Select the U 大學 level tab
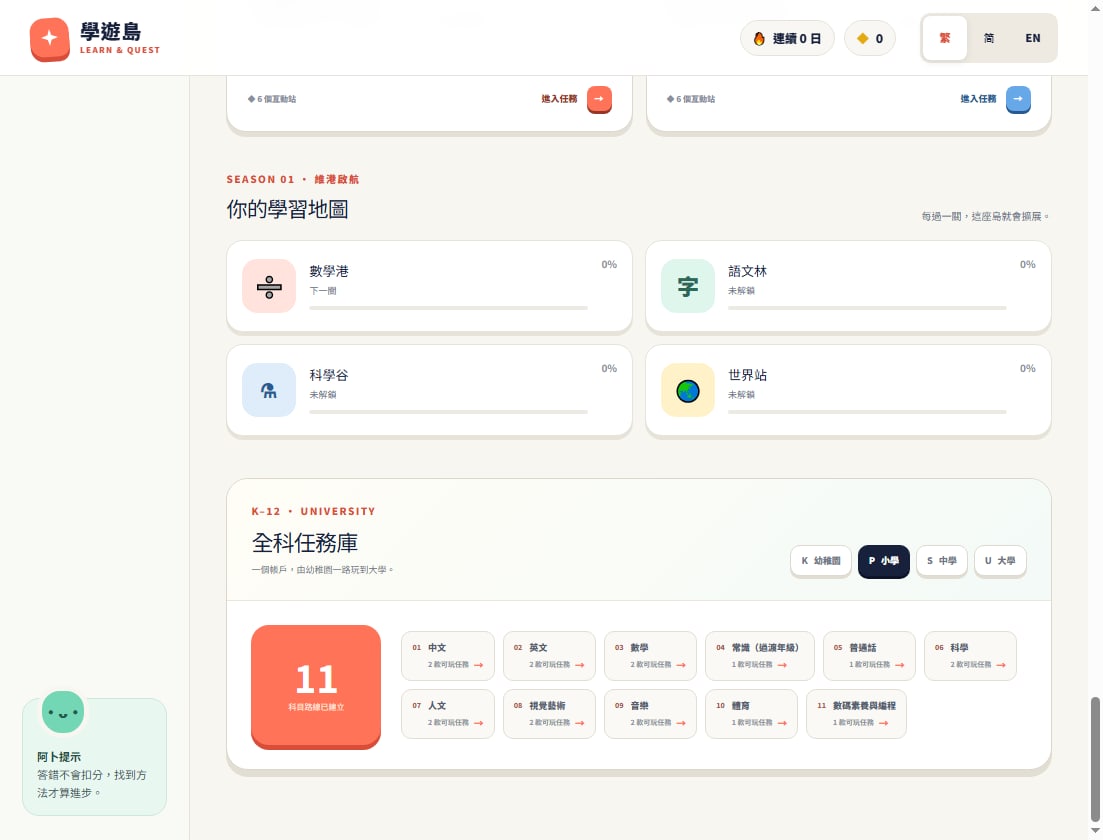This screenshot has height=840, width=1103. (x=1000, y=561)
